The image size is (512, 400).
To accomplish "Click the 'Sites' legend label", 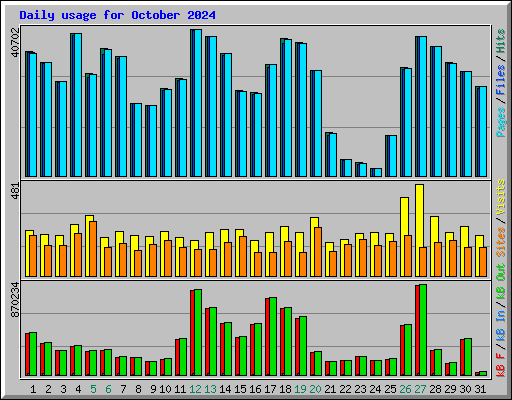I will 501,242.
